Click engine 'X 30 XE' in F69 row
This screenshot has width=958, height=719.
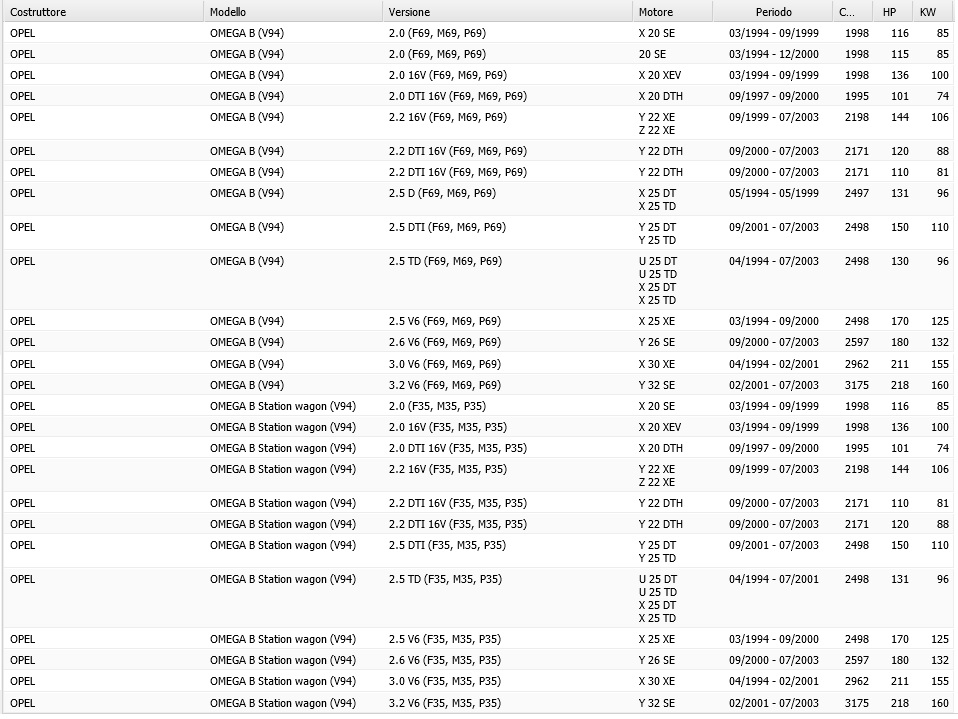pyautogui.click(x=657, y=364)
